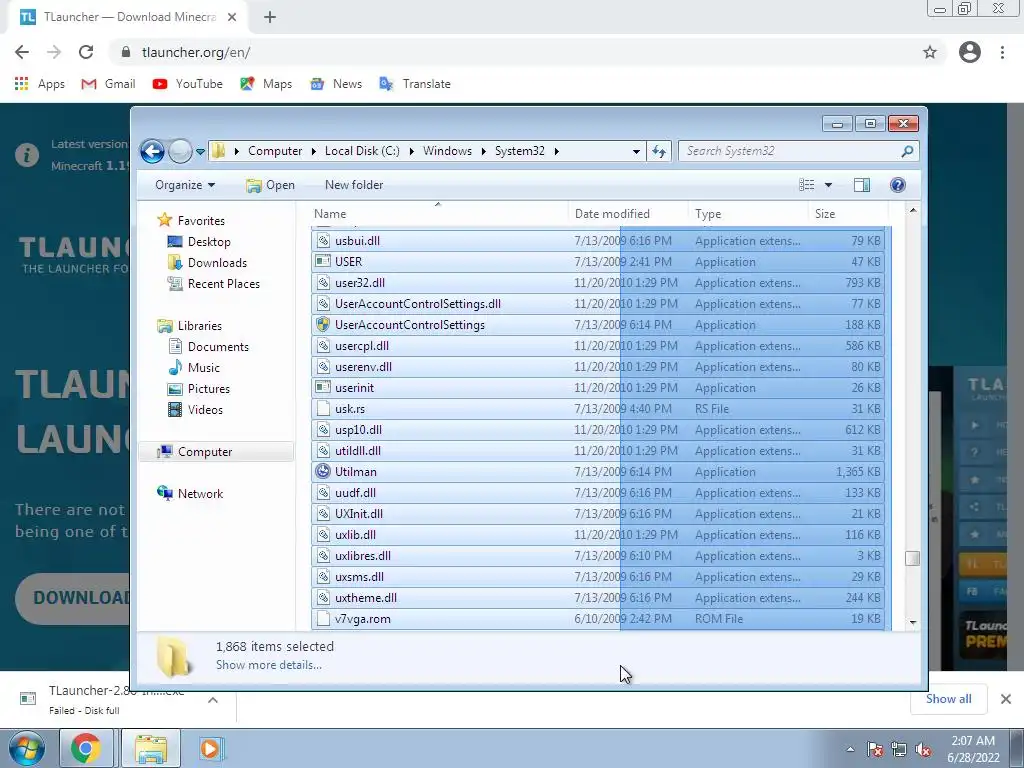Click the search magnifier icon

tap(907, 151)
